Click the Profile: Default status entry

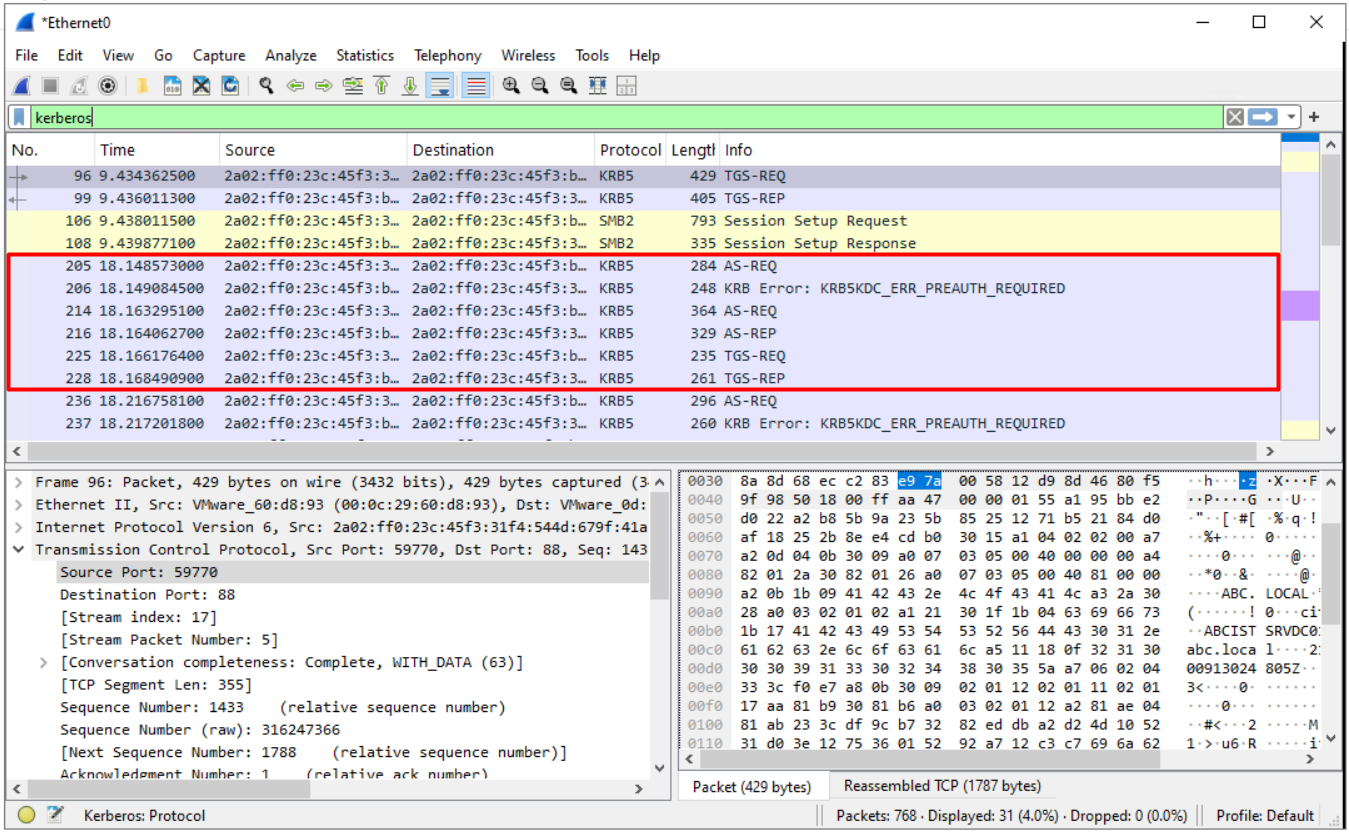point(1265,816)
